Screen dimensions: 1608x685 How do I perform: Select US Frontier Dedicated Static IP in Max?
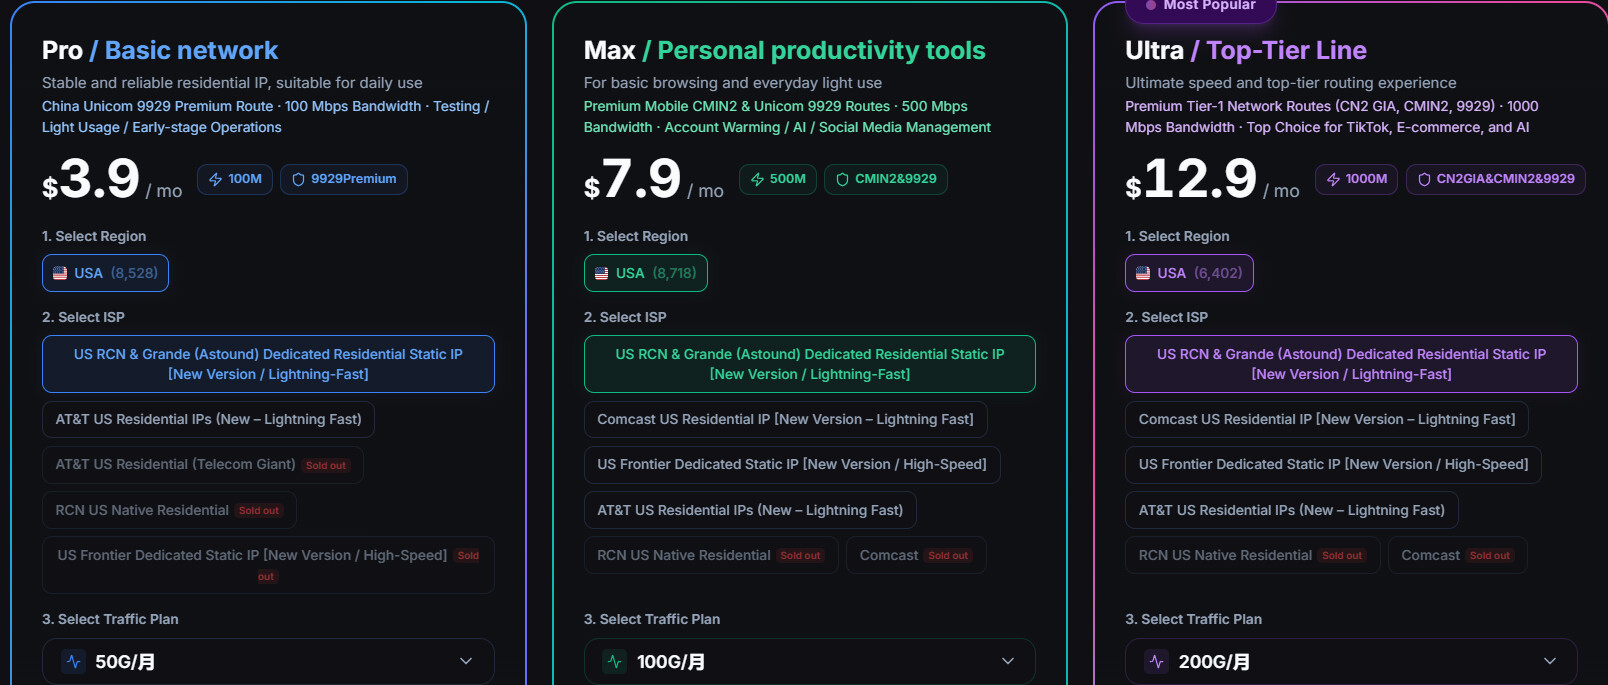pyautogui.click(x=792, y=464)
